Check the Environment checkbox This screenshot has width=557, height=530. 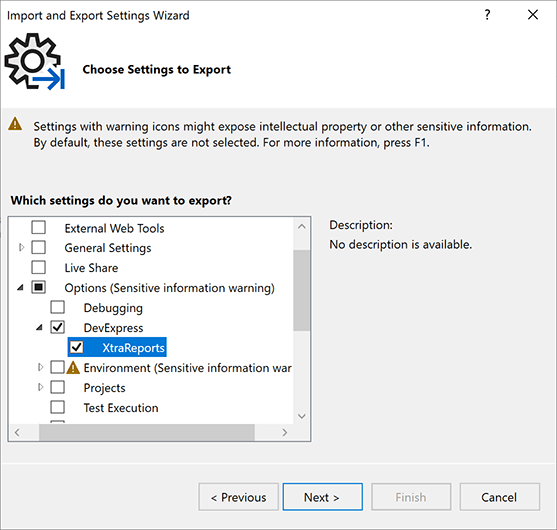(x=58, y=367)
